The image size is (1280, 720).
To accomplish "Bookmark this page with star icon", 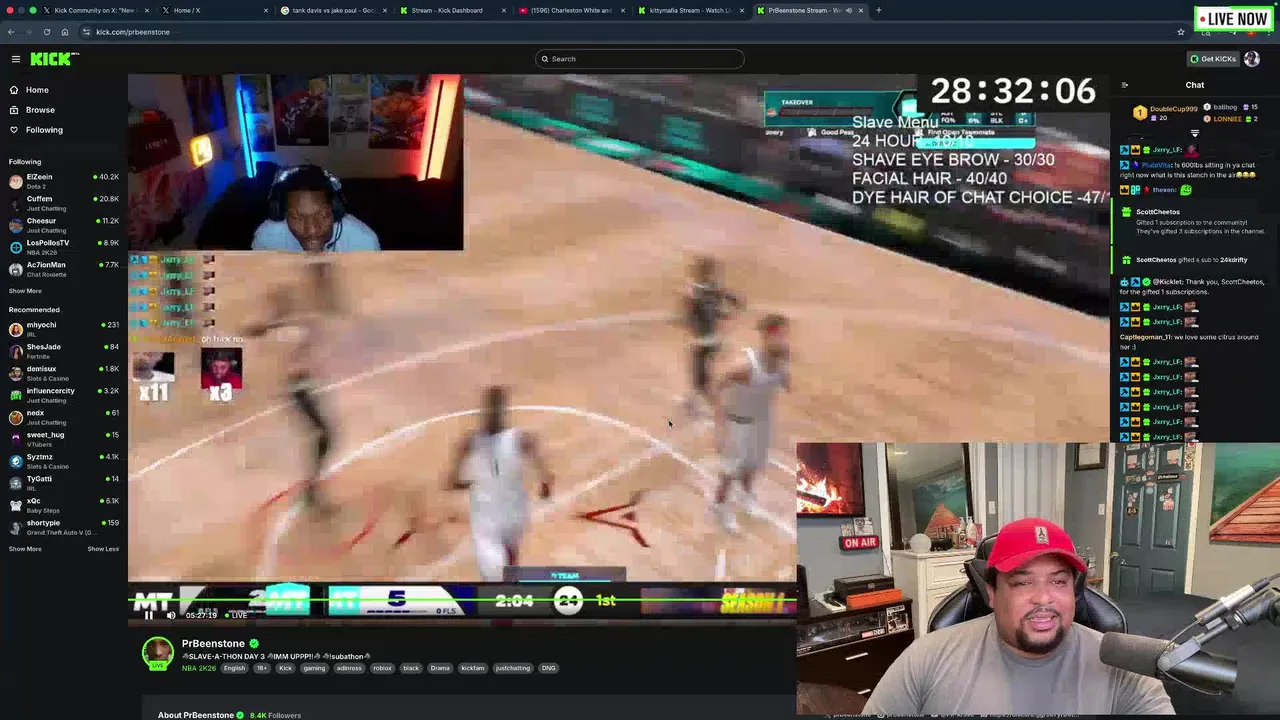I will (x=1181, y=32).
